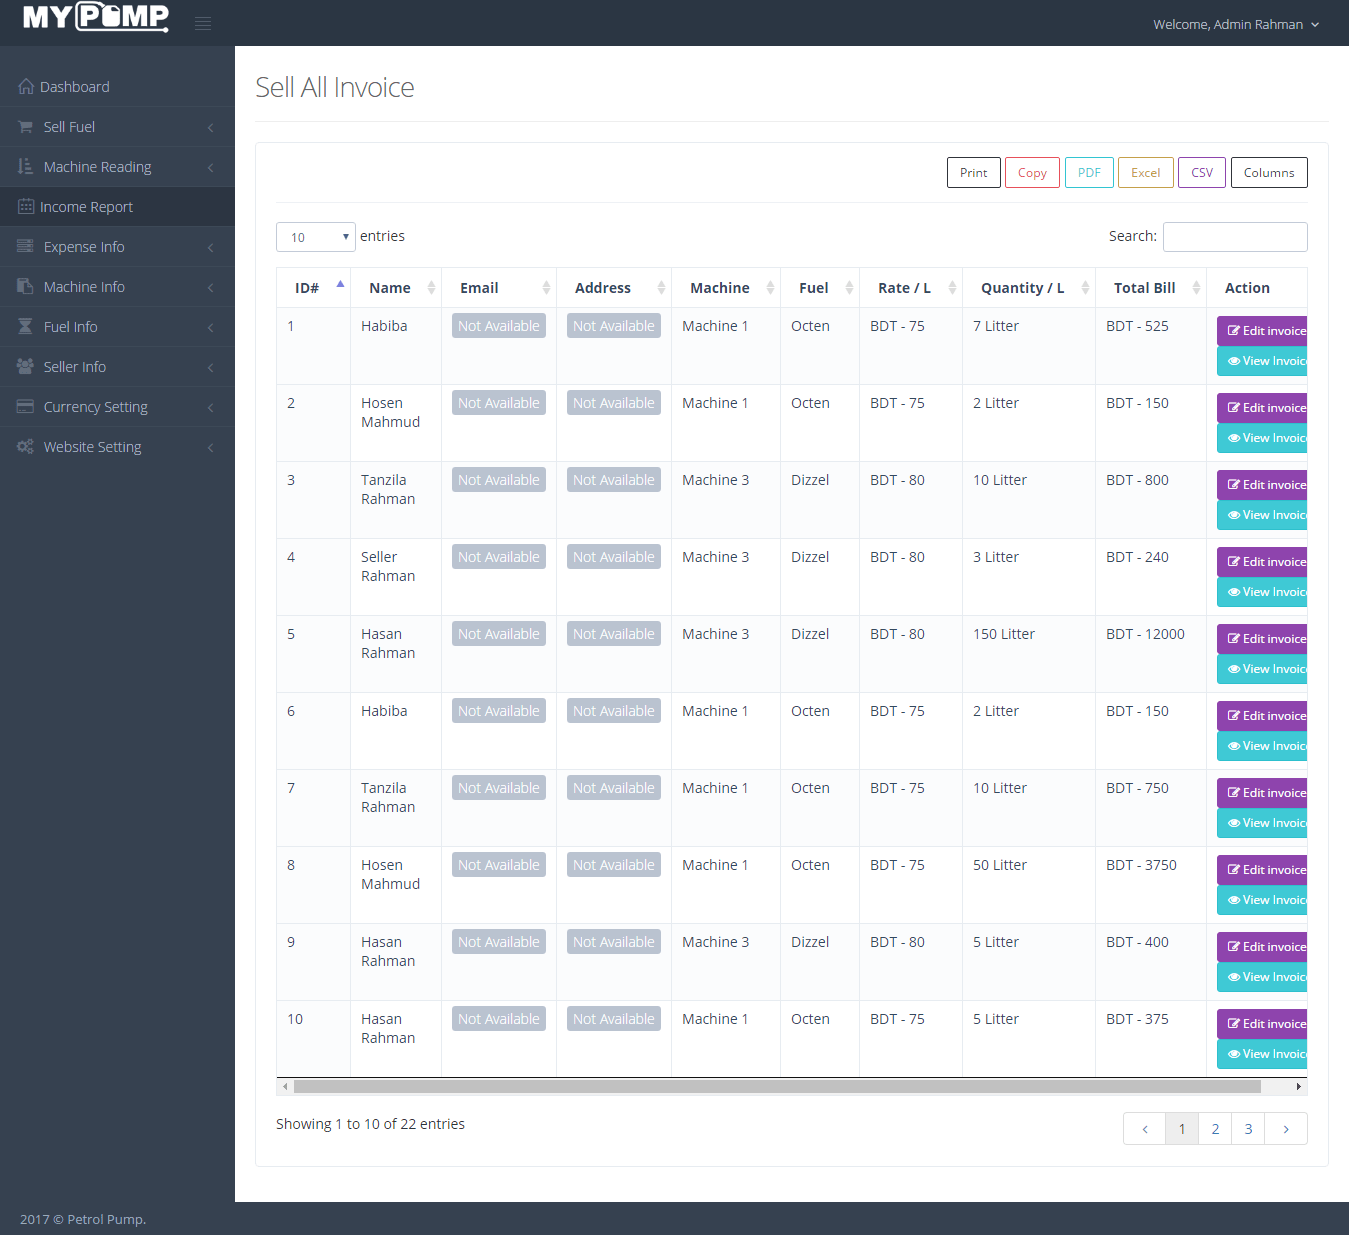This screenshot has height=1235, width=1349.
Task: Open Machine Reading via its sidebar icon
Action: pyautogui.click(x=24, y=166)
